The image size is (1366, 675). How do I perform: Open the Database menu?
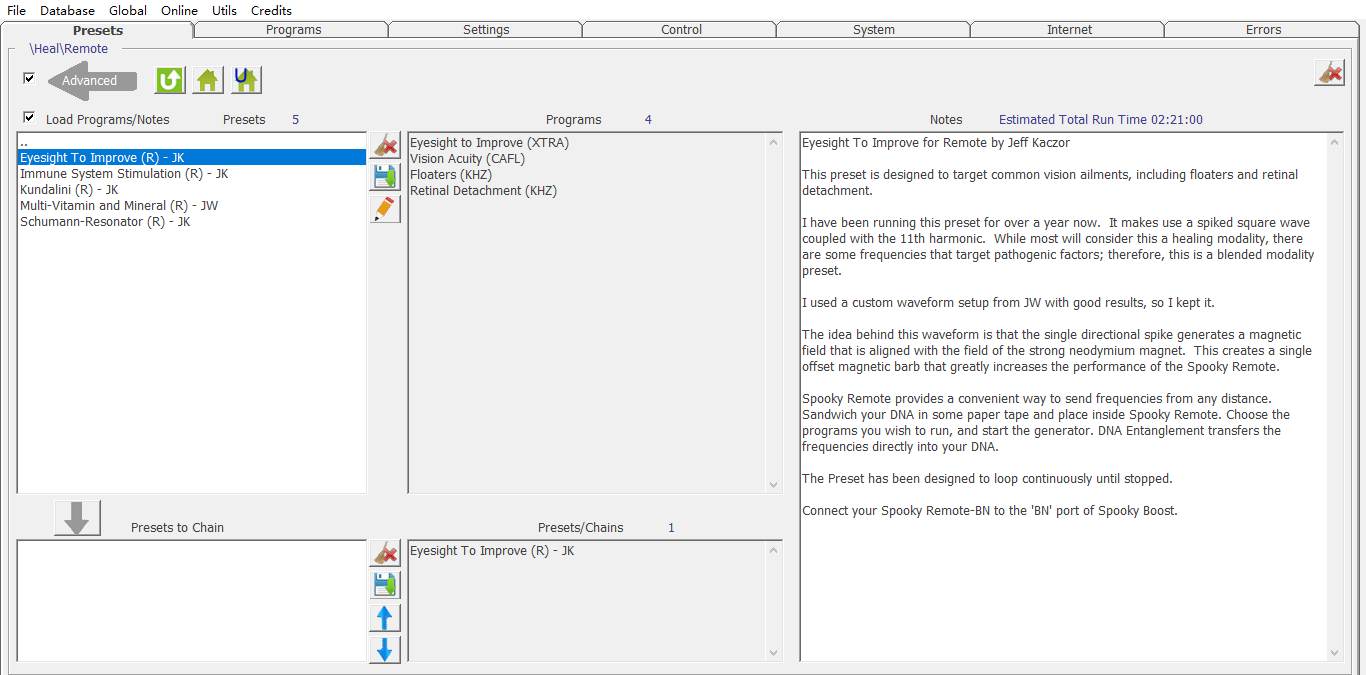point(67,10)
